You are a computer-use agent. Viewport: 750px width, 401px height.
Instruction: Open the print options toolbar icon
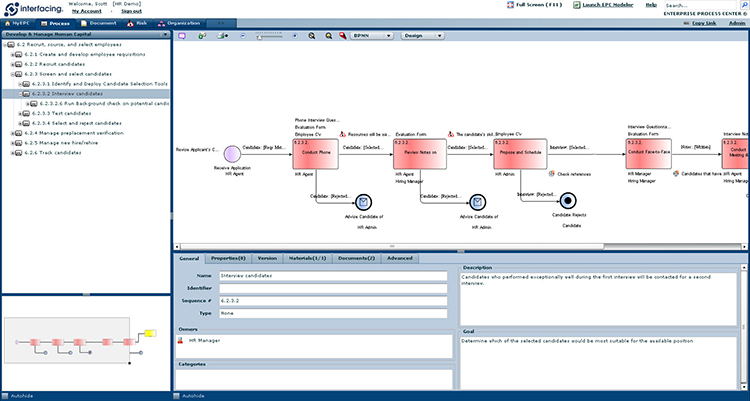[222, 36]
